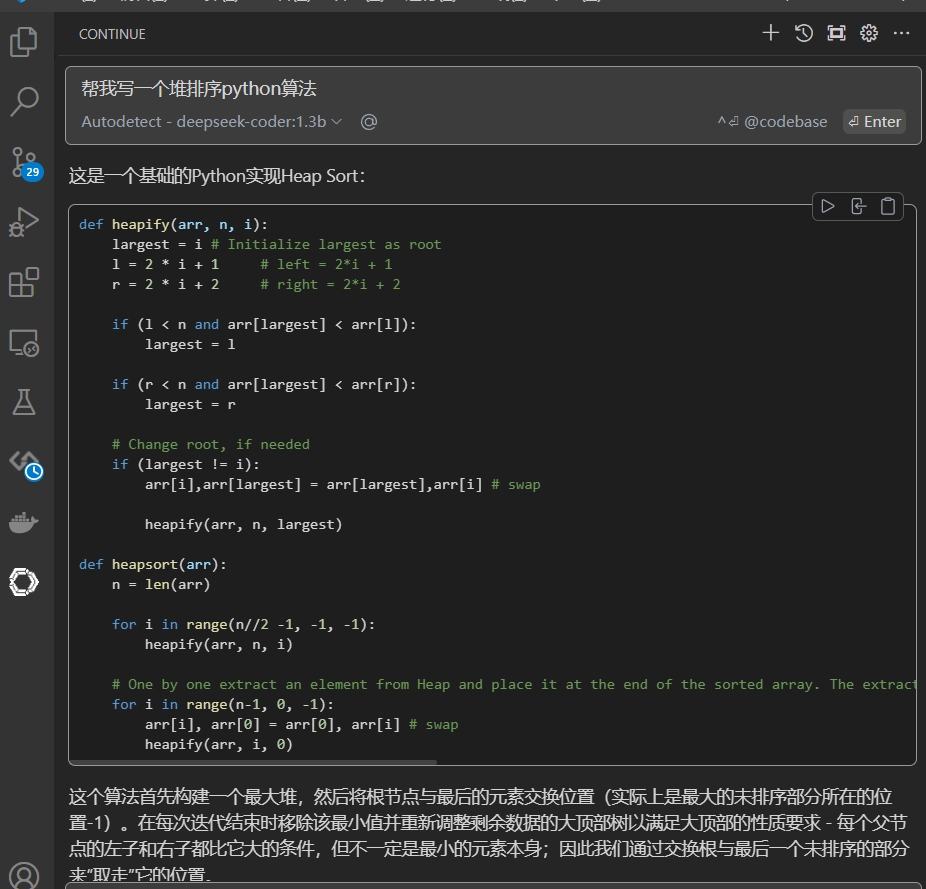
Task: View Continue session history
Action: tap(803, 32)
